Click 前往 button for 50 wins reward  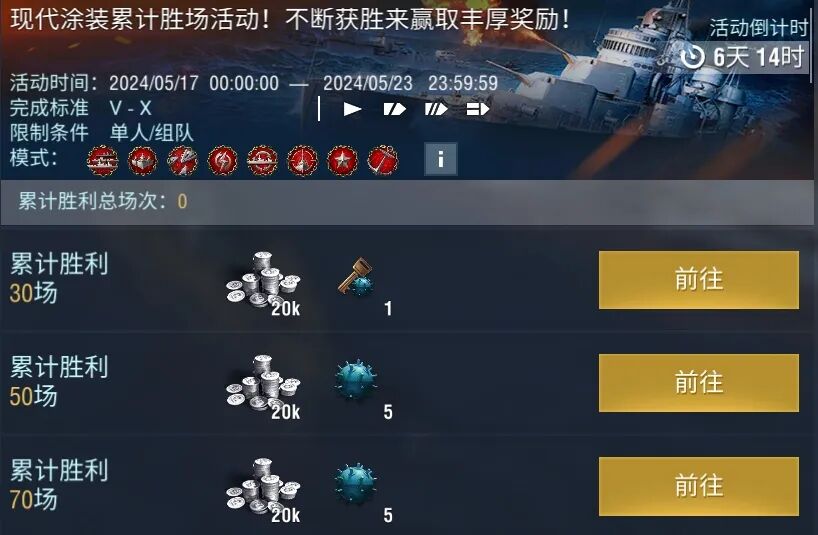699,383
